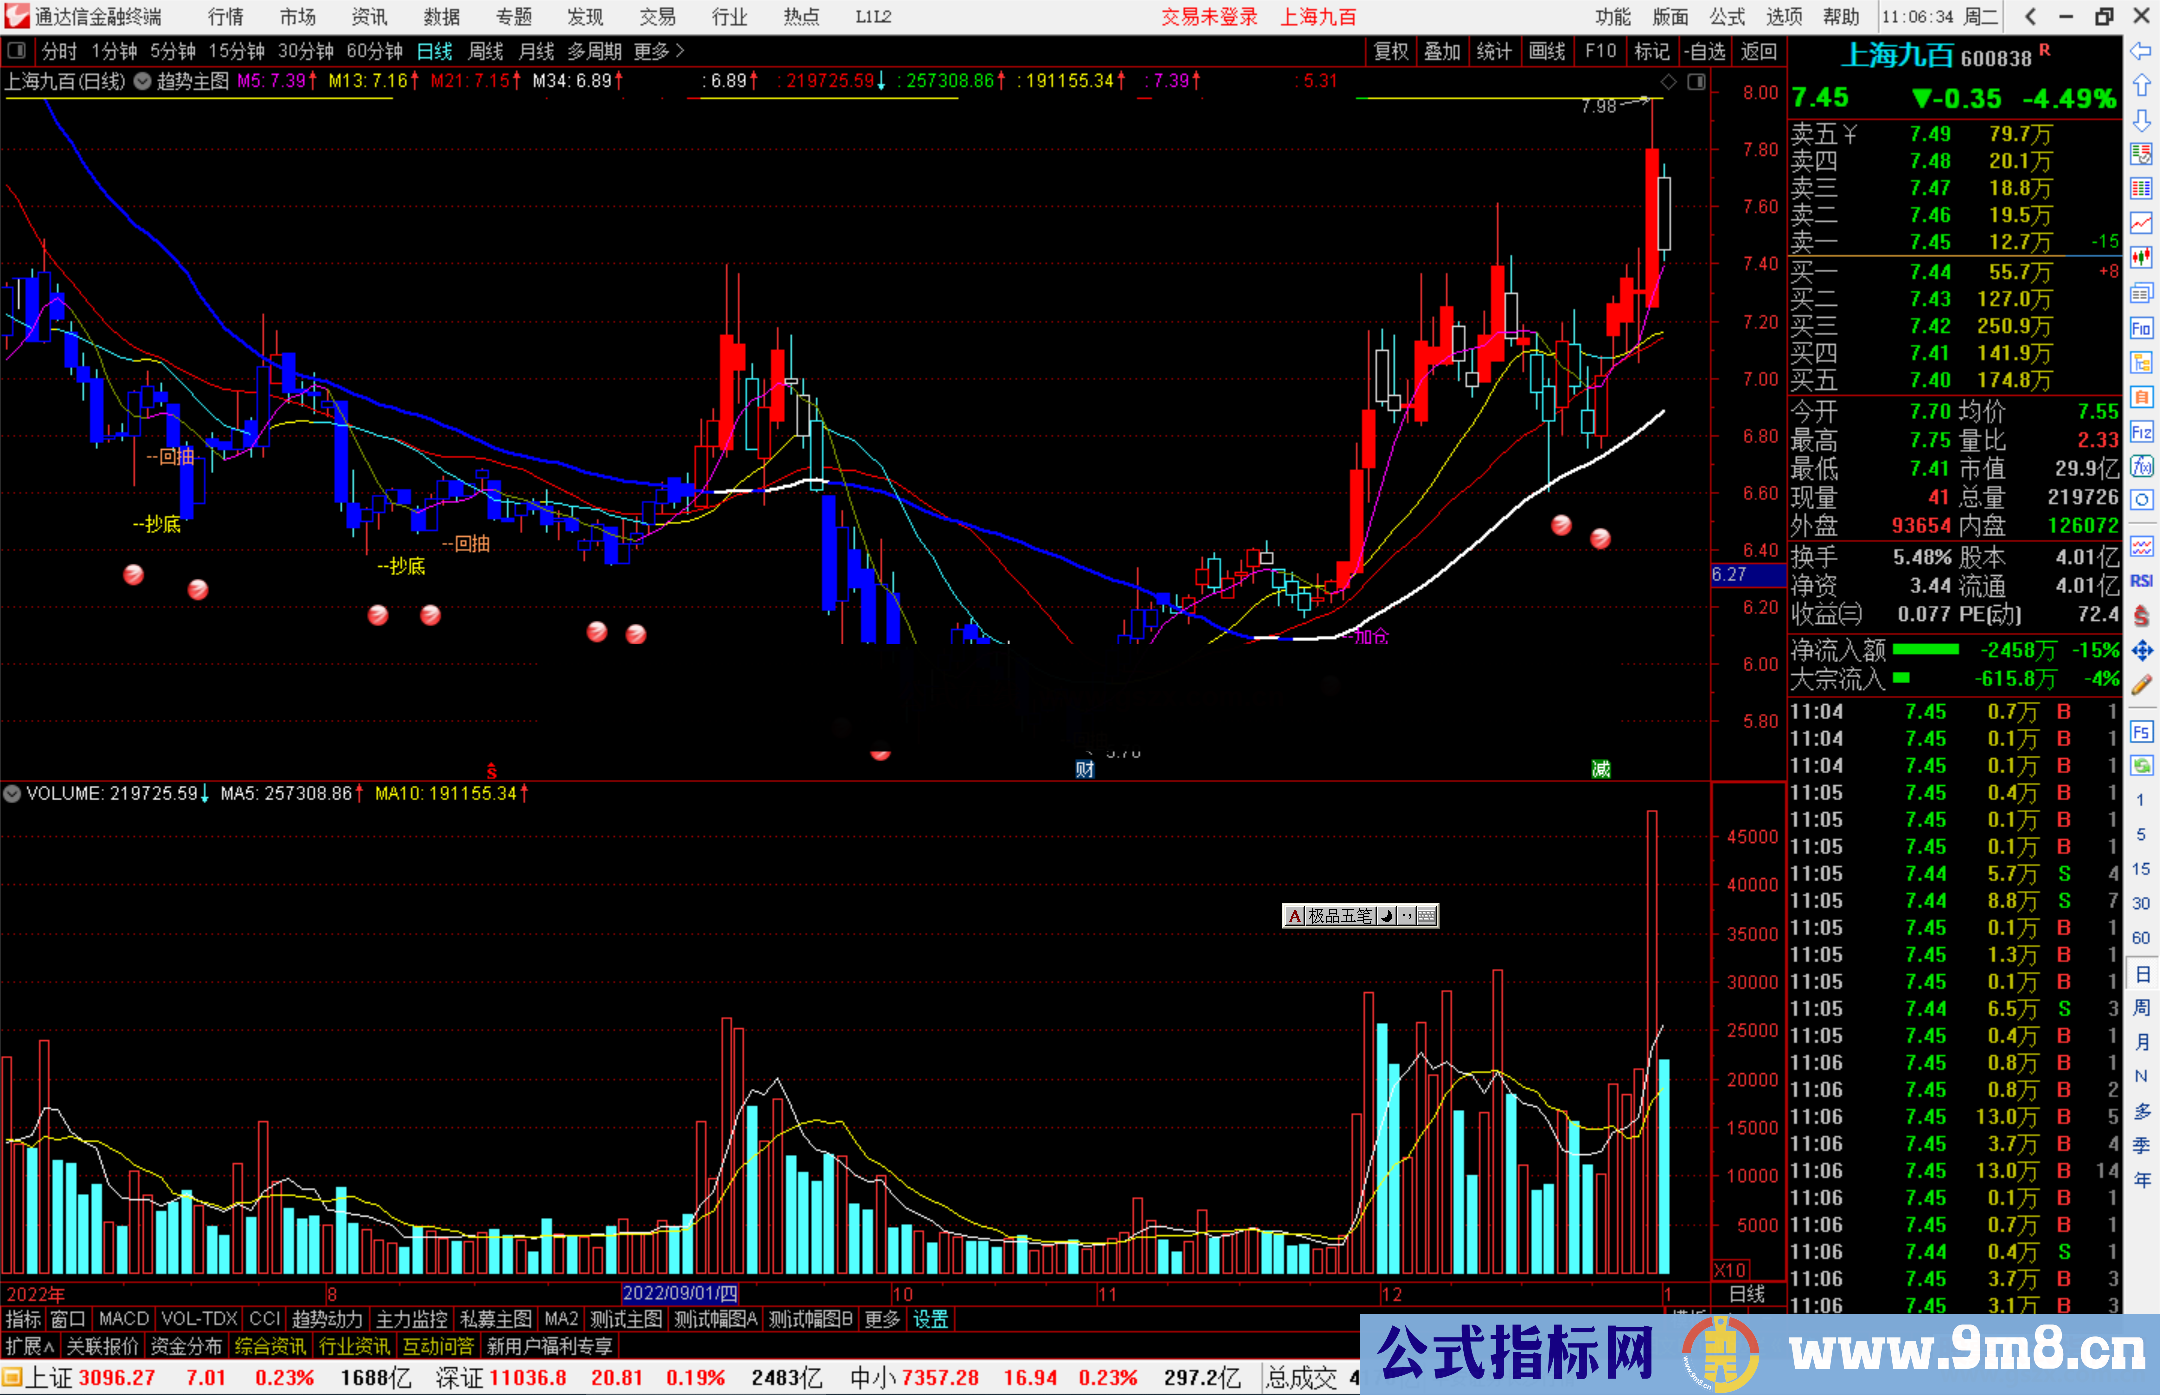Open the candlestick chart sidebar icon
The image size is (2160, 1395).
2141,258
